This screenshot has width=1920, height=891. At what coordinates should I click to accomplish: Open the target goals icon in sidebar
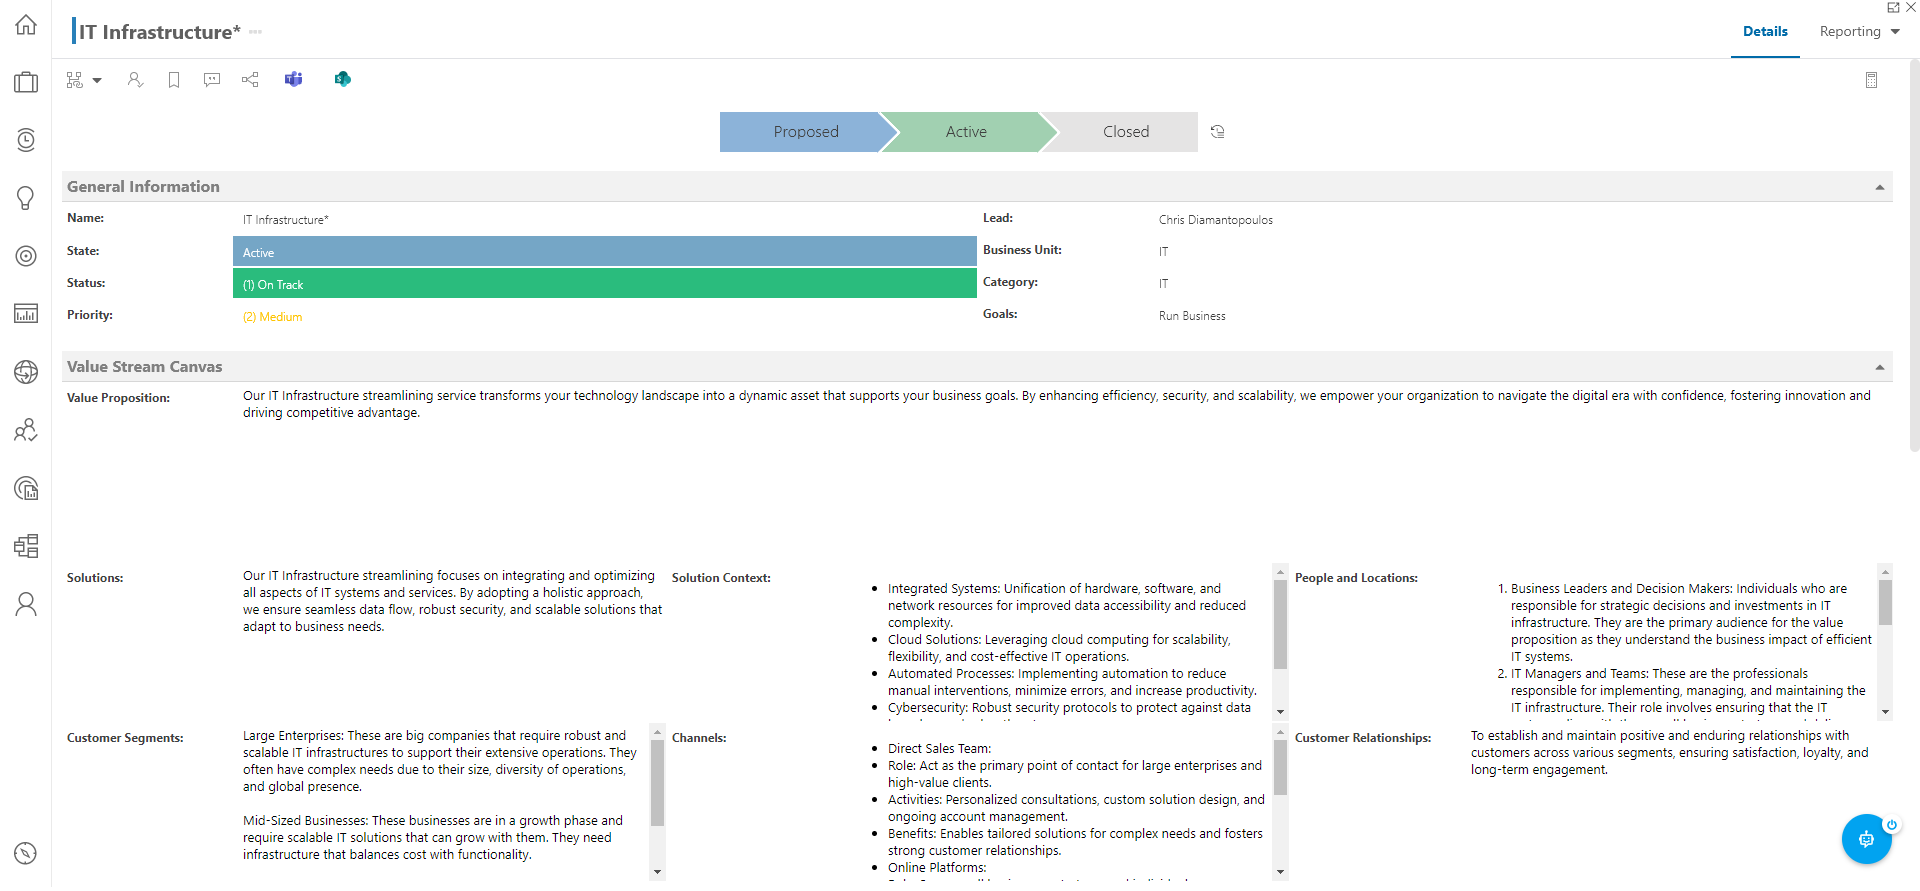pos(26,256)
